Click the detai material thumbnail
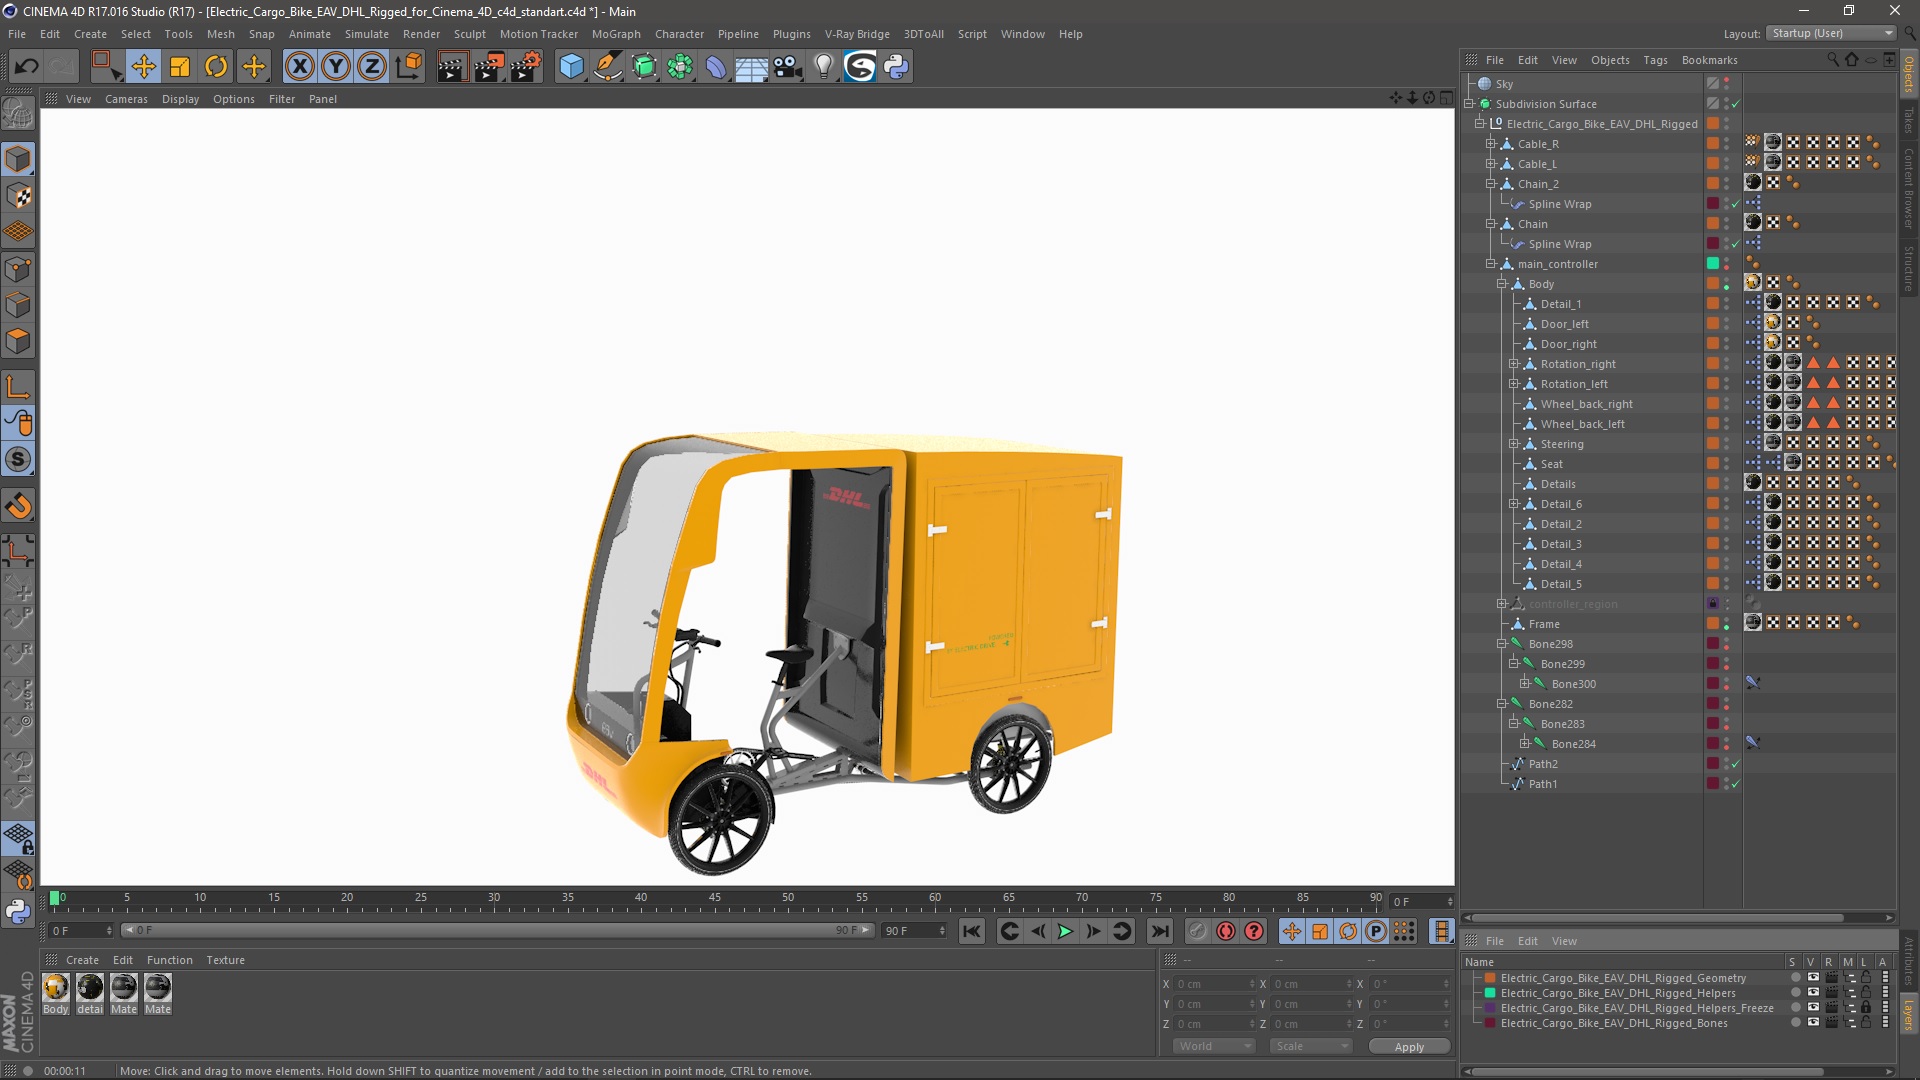Screen dimensions: 1920x1080 90,988
